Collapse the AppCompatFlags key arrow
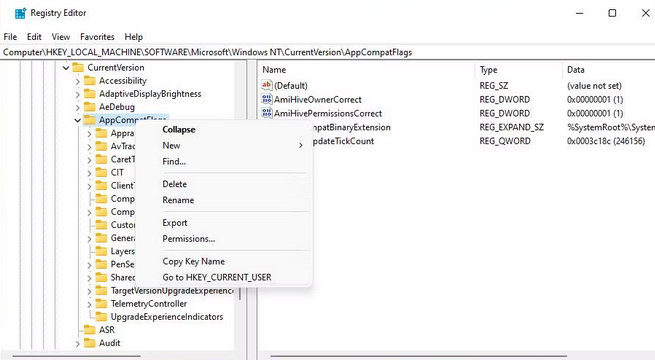This screenshot has height=360, width=655. pos(78,120)
